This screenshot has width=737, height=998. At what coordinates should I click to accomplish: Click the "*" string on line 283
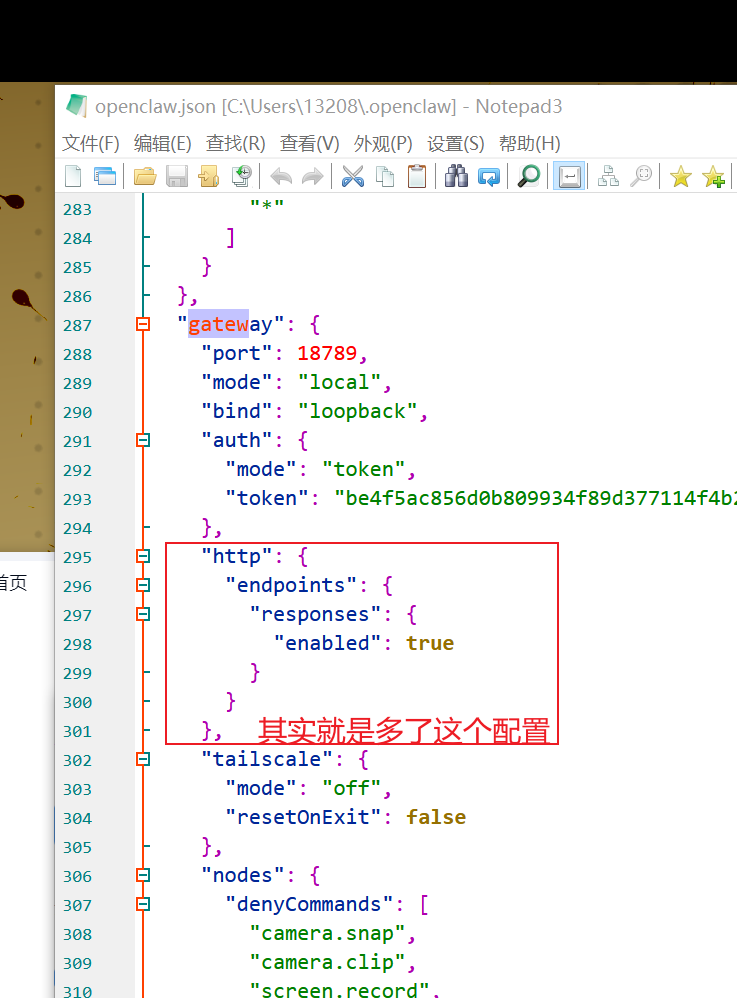click(x=267, y=206)
